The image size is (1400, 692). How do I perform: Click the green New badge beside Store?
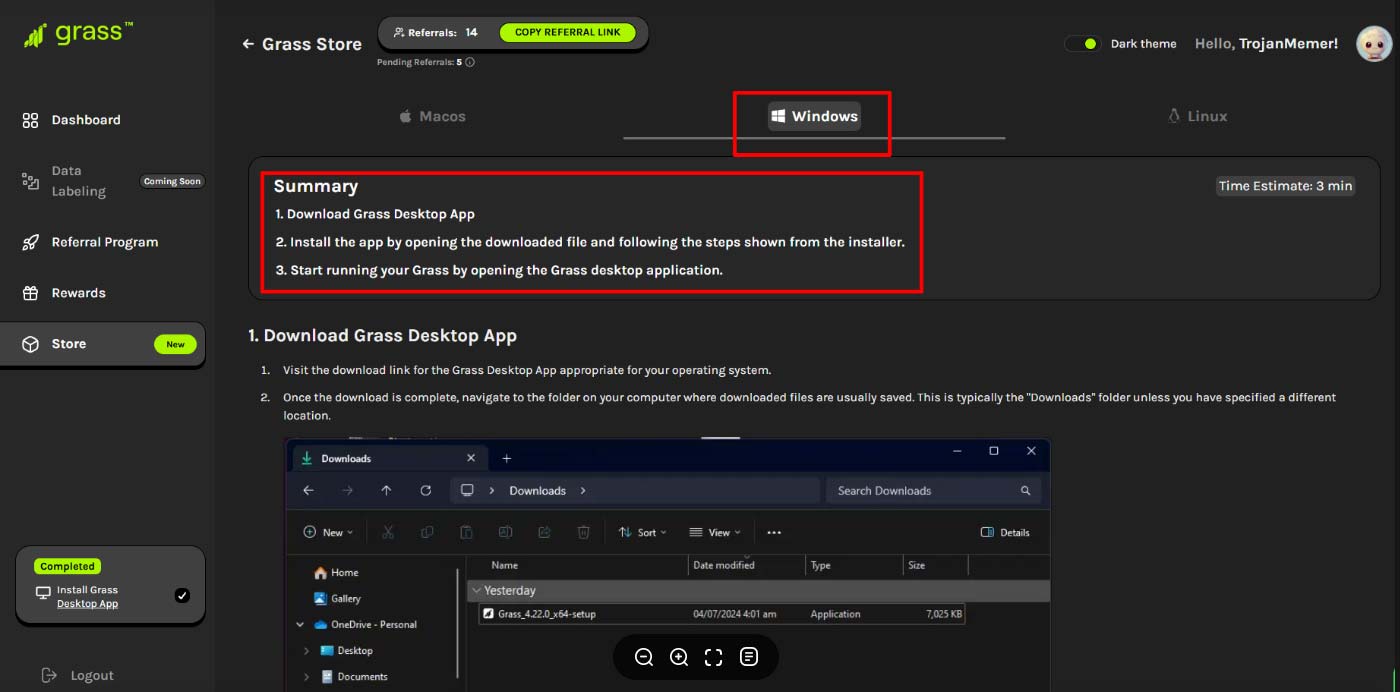click(x=175, y=344)
